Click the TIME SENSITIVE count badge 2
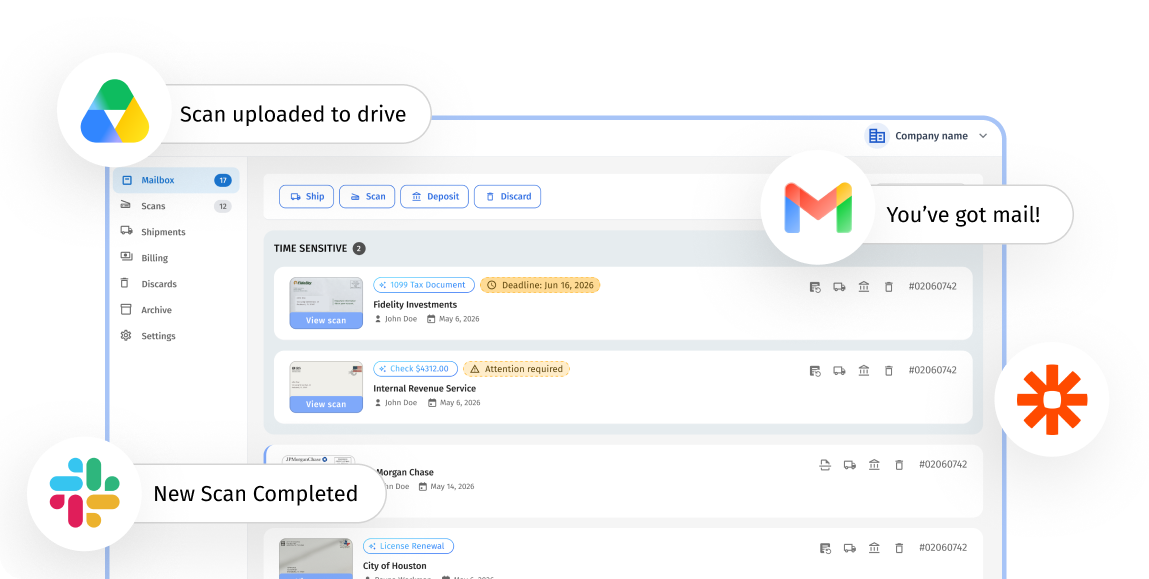1149x579 pixels. [359, 248]
